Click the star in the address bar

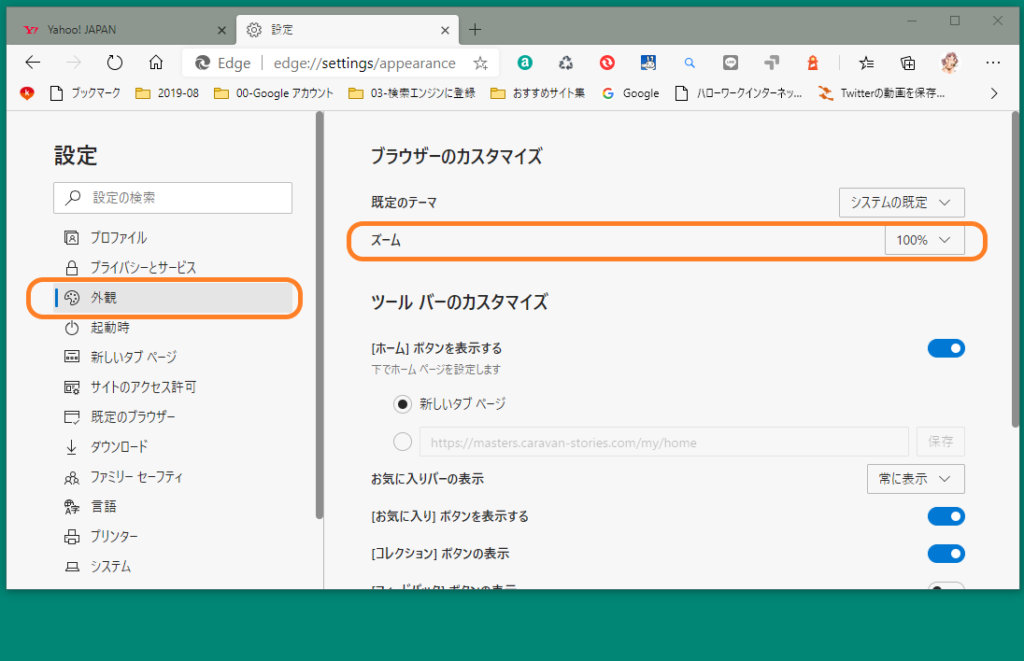click(x=480, y=62)
